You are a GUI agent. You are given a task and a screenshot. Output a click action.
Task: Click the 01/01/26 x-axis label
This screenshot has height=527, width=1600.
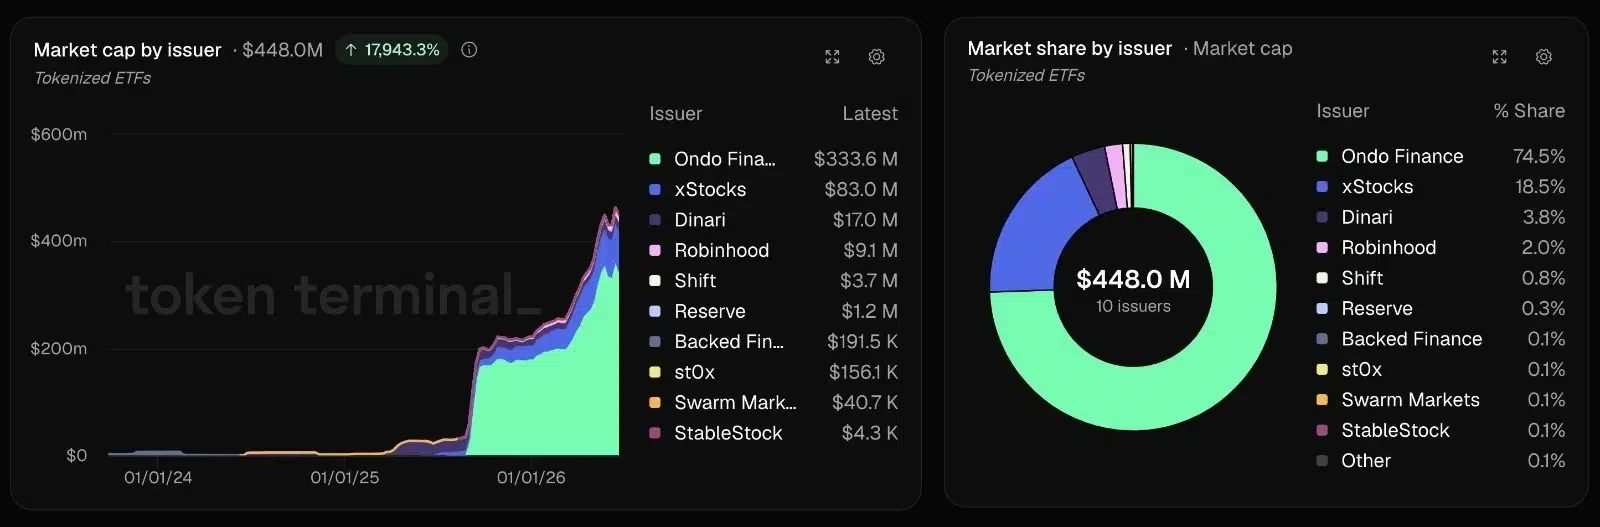pos(531,478)
